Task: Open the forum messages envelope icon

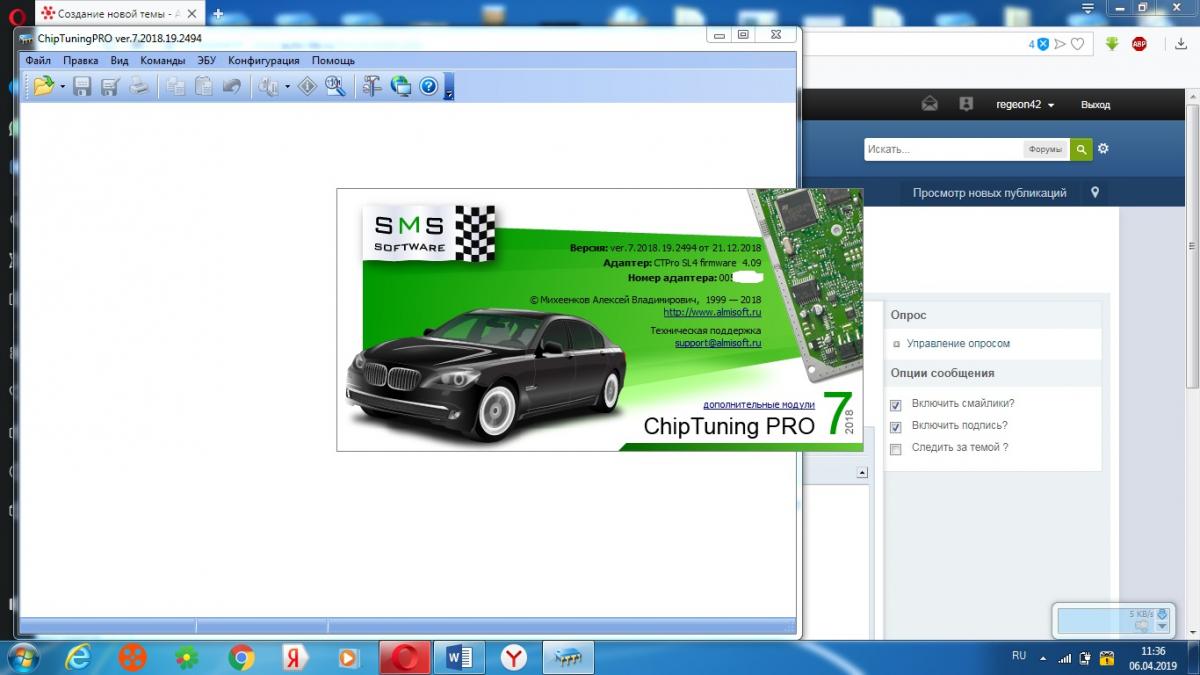Action: pyautogui.click(x=930, y=104)
